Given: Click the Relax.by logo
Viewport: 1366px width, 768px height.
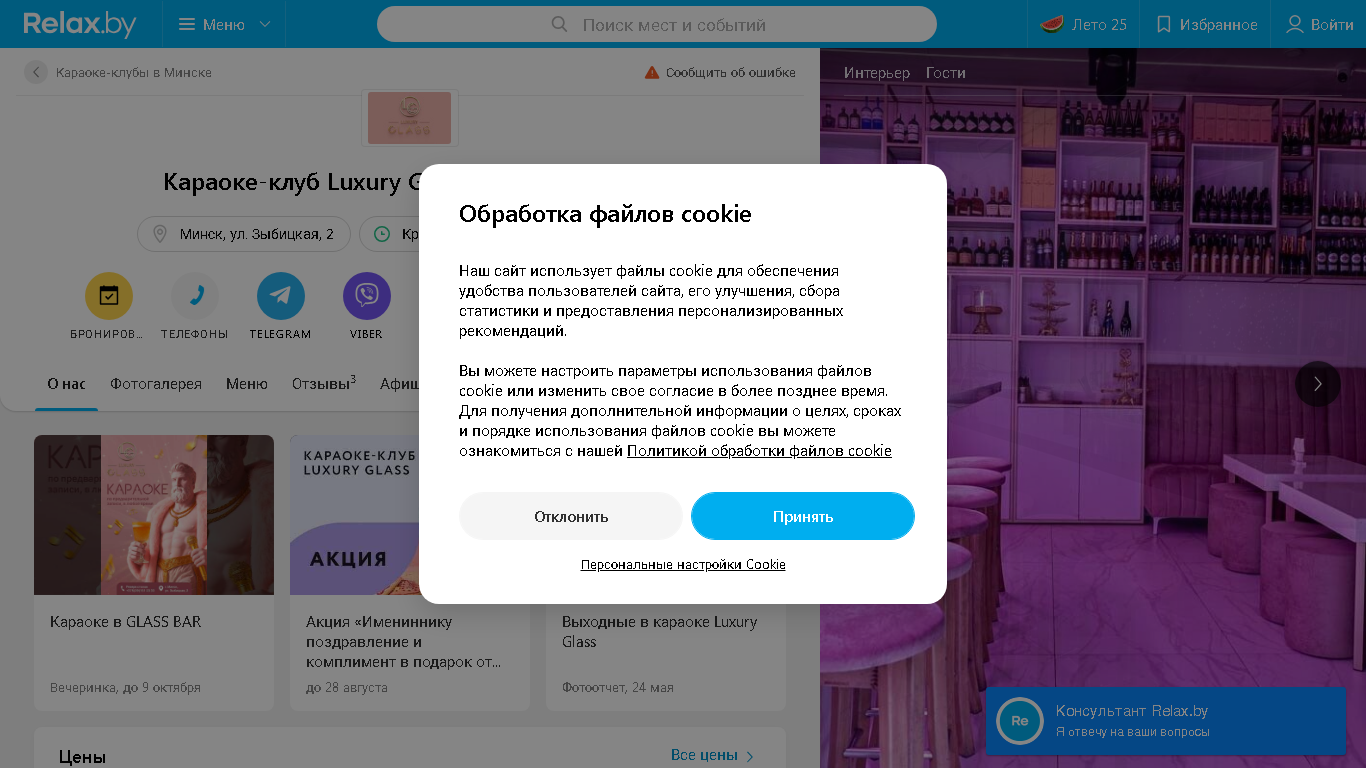Looking at the screenshot, I should 80,24.
